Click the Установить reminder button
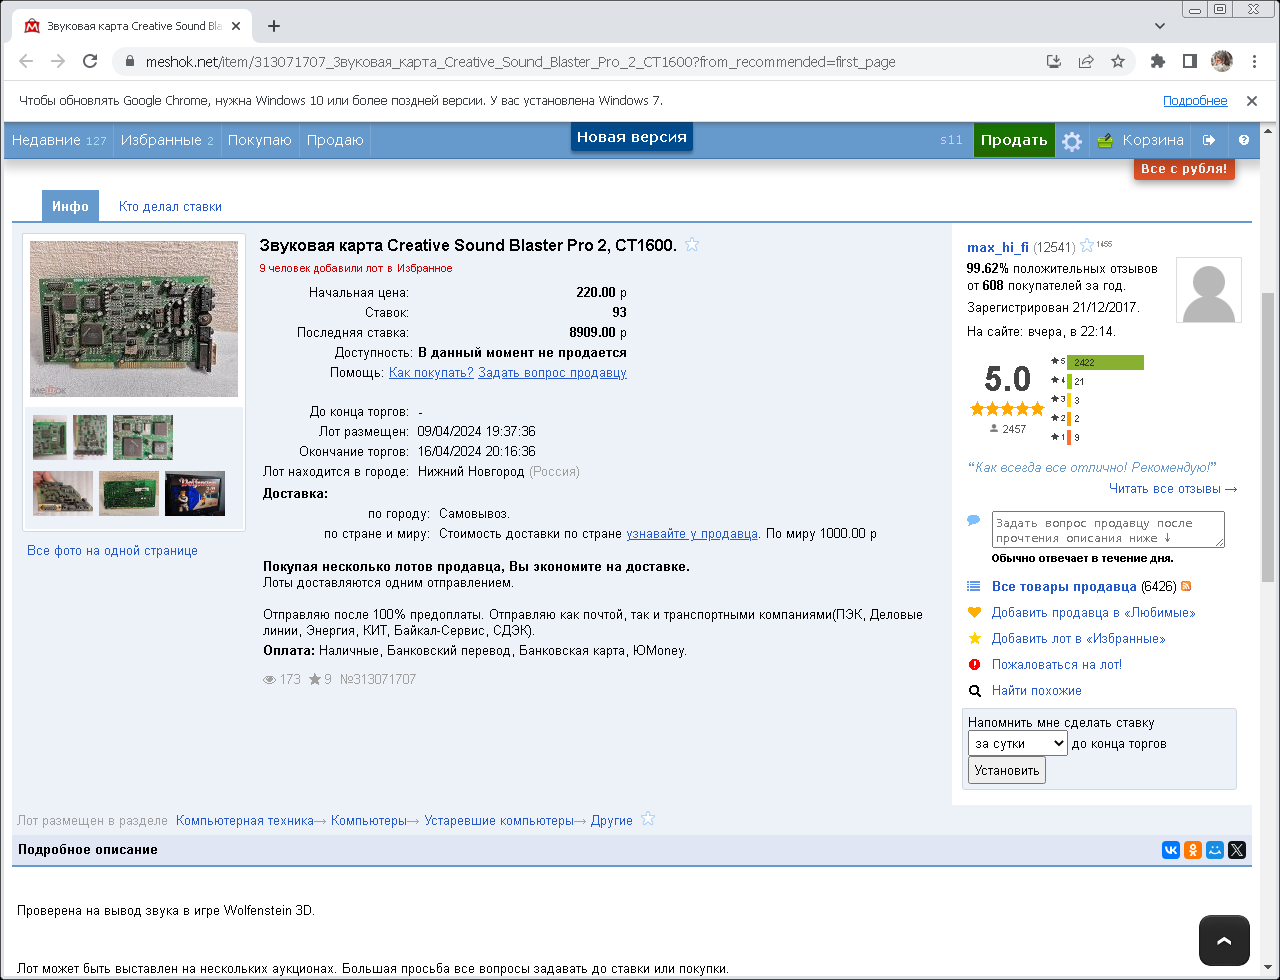1280x980 pixels. tap(1007, 770)
